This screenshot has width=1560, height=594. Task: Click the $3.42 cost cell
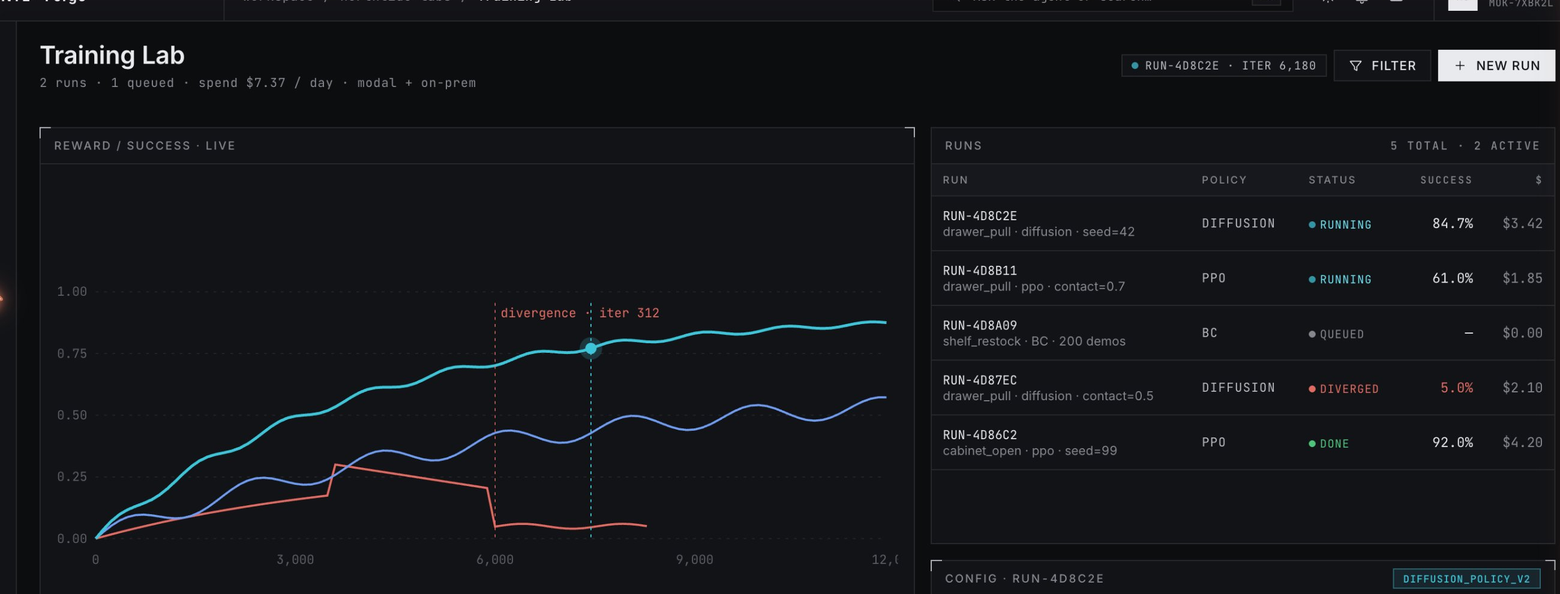[x=1522, y=223]
